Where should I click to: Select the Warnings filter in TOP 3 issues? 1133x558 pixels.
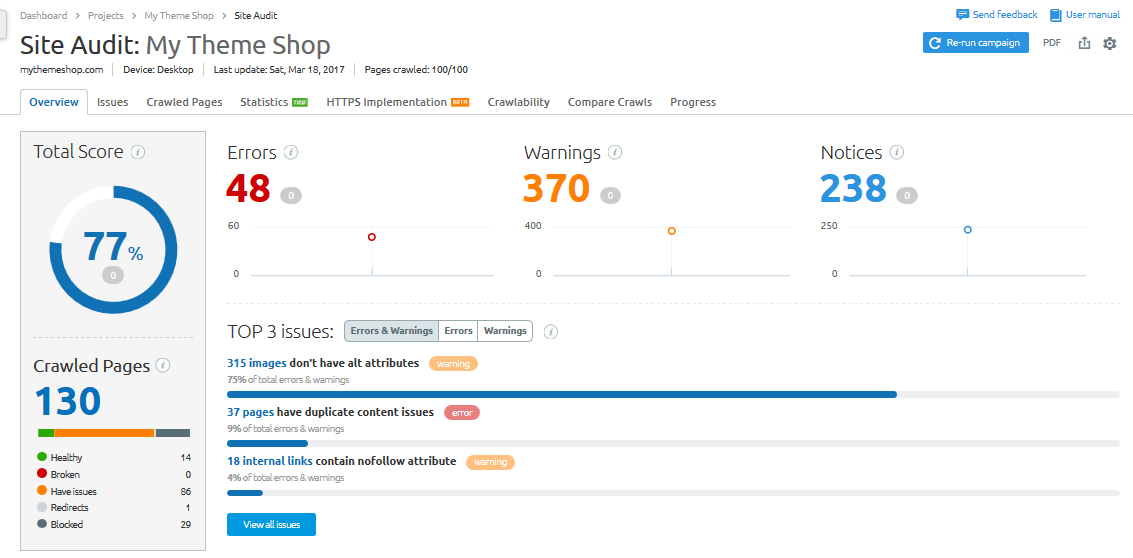(x=505, y=331)
